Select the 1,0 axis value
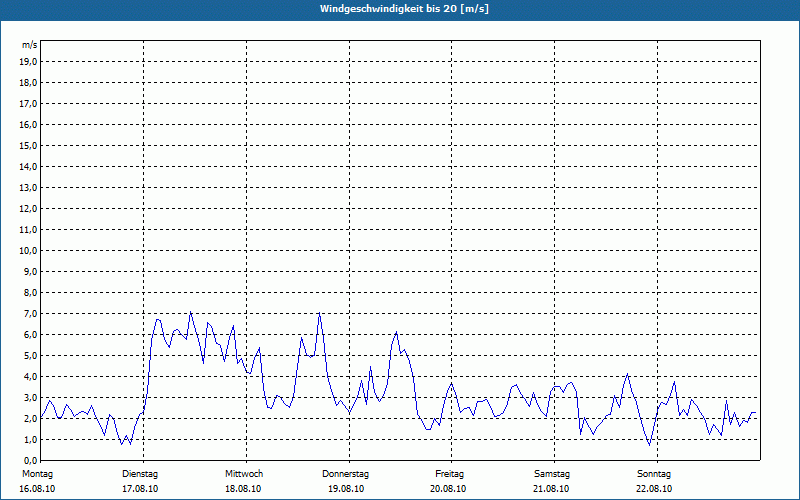Screen dimensions: 800x500 coord(31,440)
